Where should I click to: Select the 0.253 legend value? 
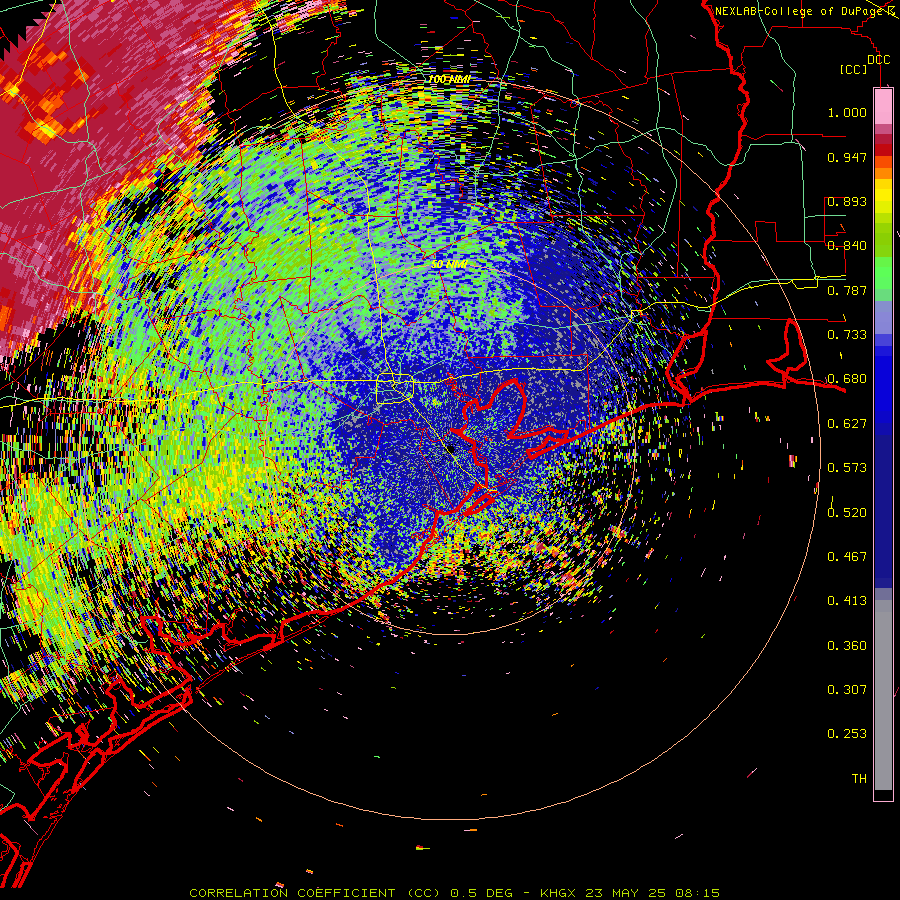[x=847, y=734]
